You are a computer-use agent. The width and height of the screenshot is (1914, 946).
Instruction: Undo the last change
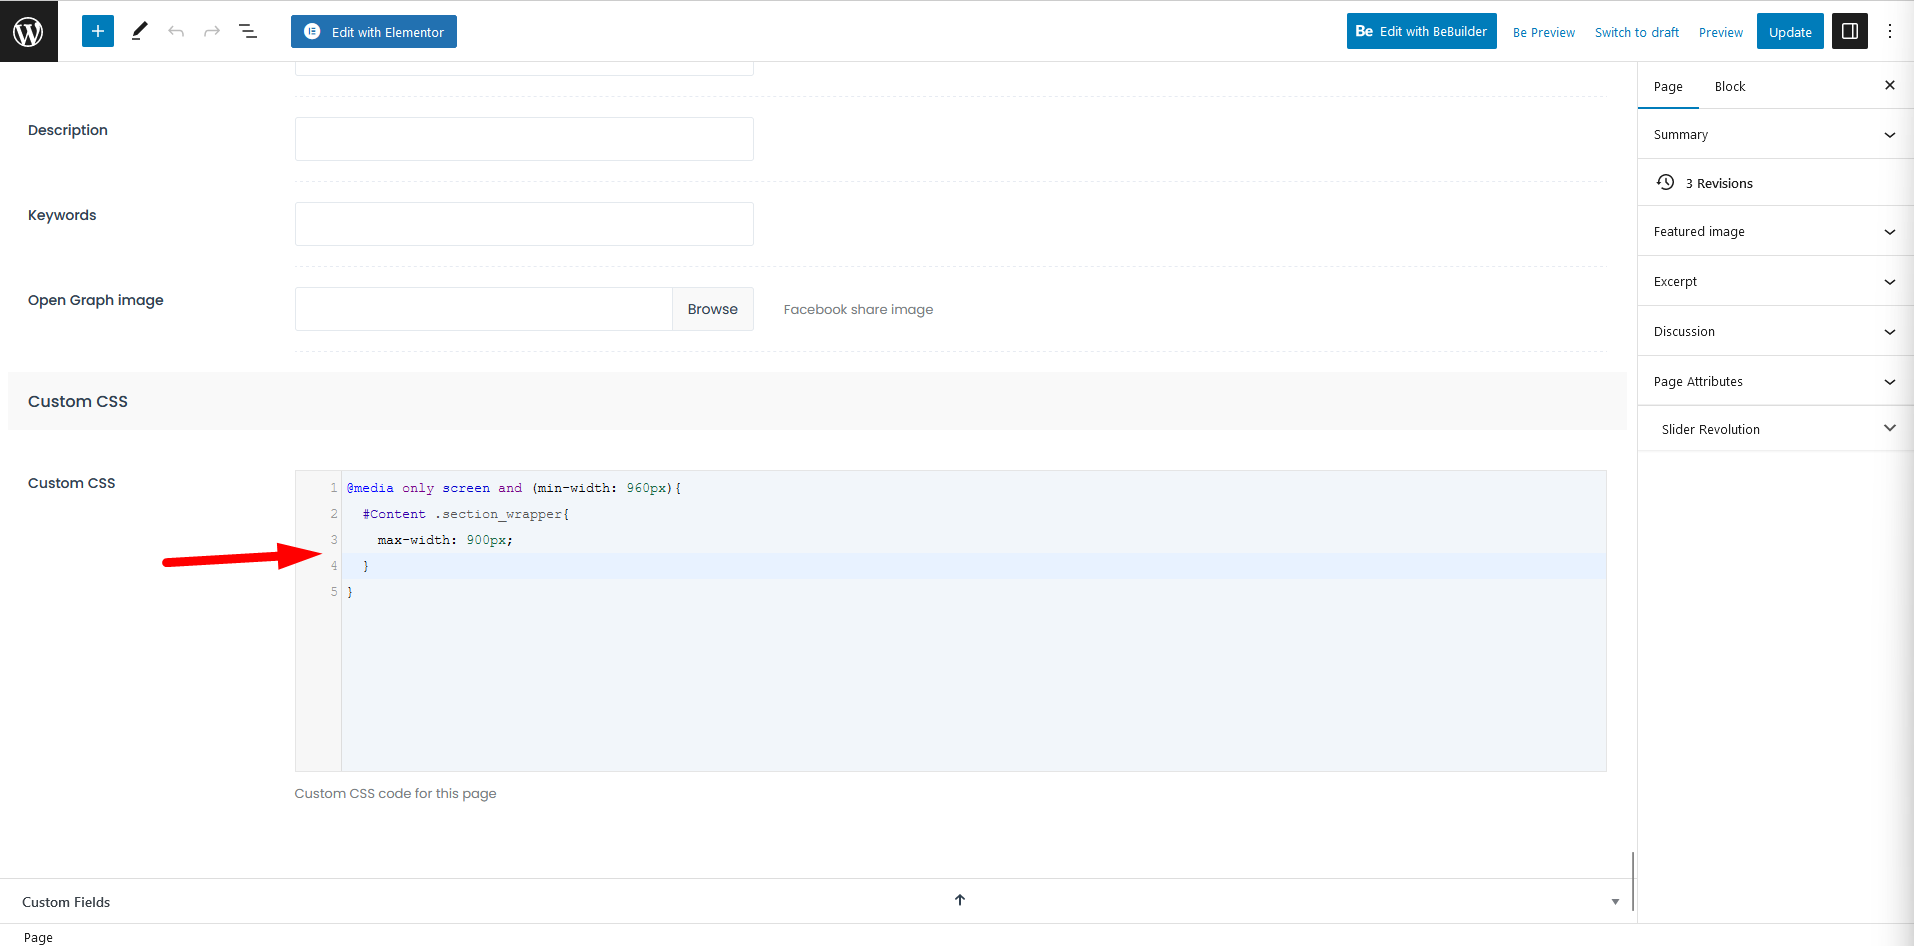[176, 31]
